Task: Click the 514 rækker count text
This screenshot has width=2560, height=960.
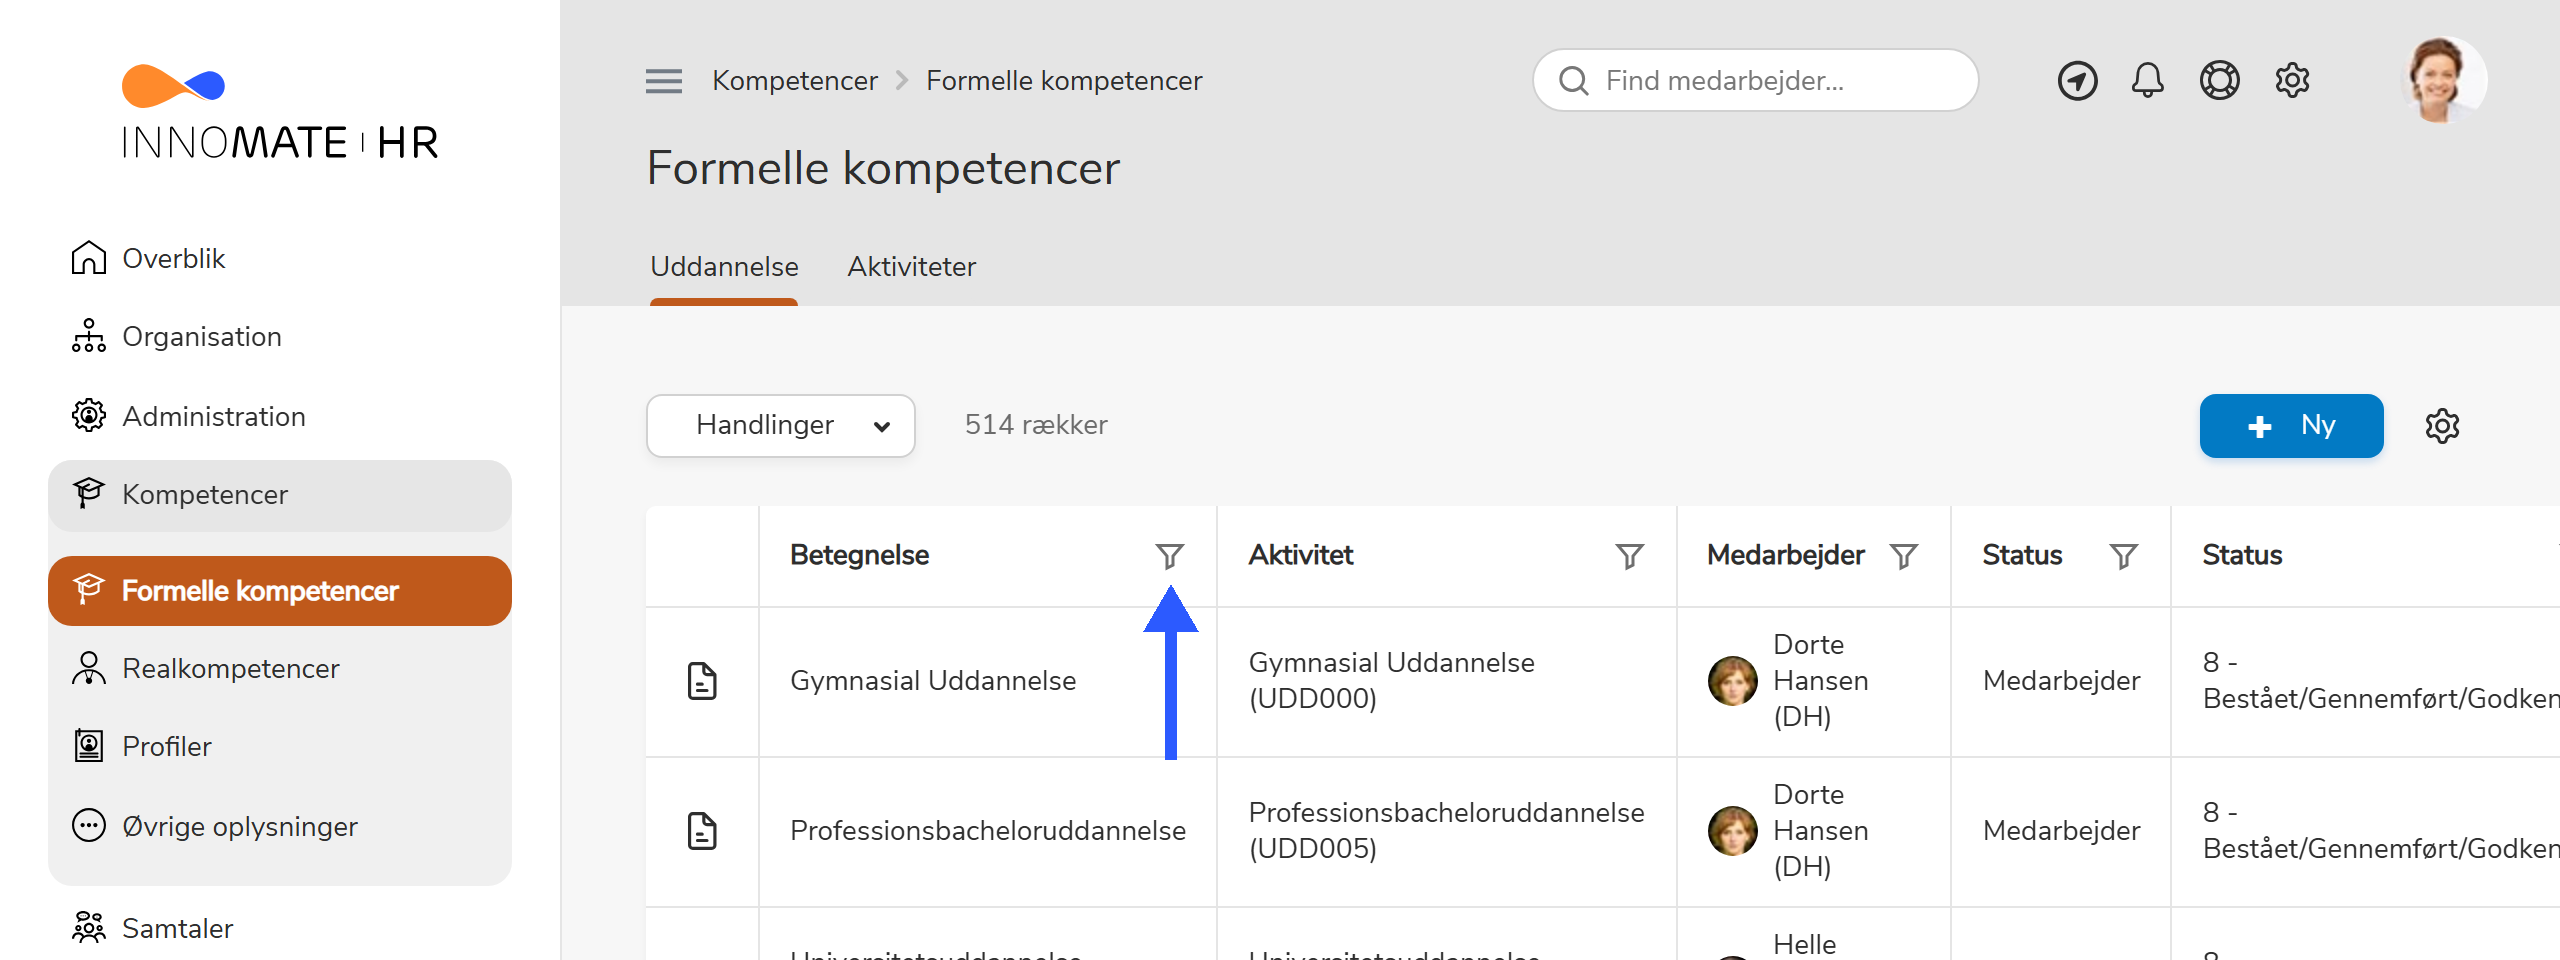Action: pos(1036,425)
